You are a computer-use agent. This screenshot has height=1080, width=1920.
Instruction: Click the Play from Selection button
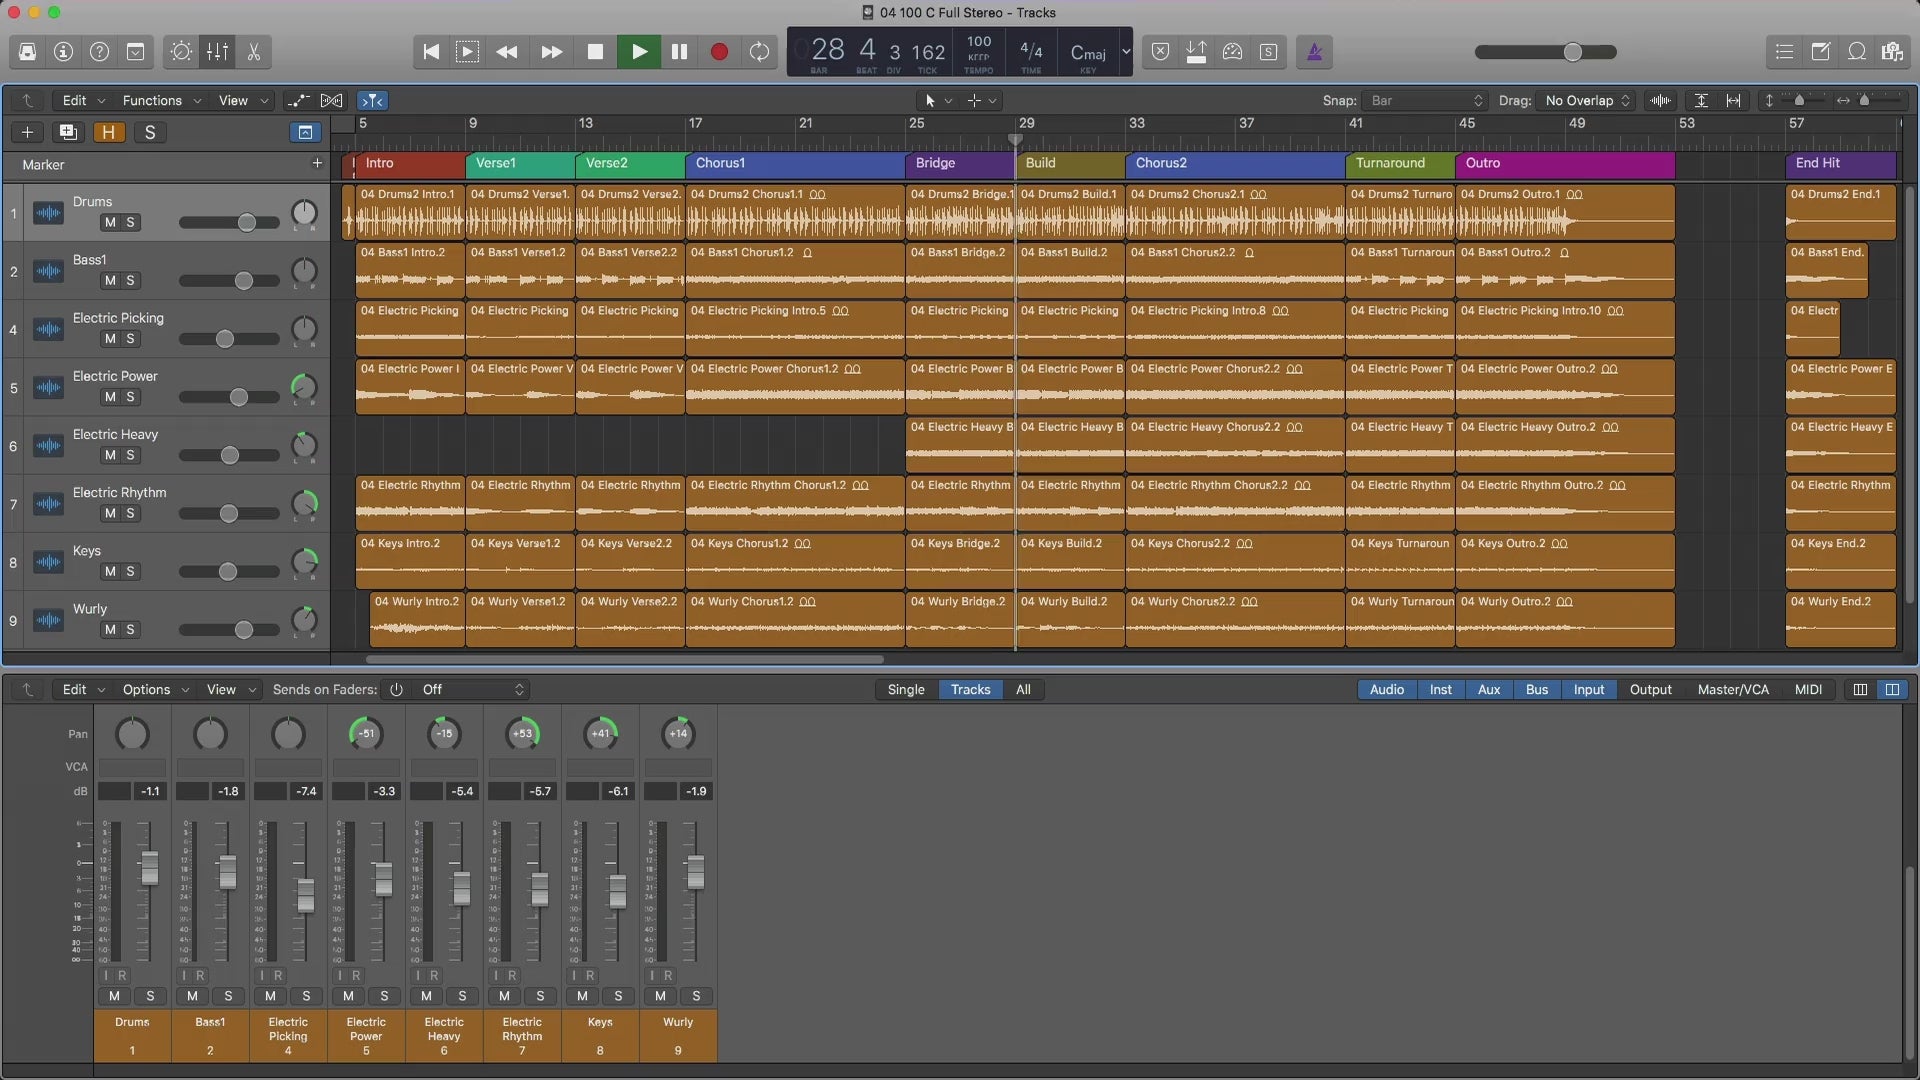click(467, 52)
